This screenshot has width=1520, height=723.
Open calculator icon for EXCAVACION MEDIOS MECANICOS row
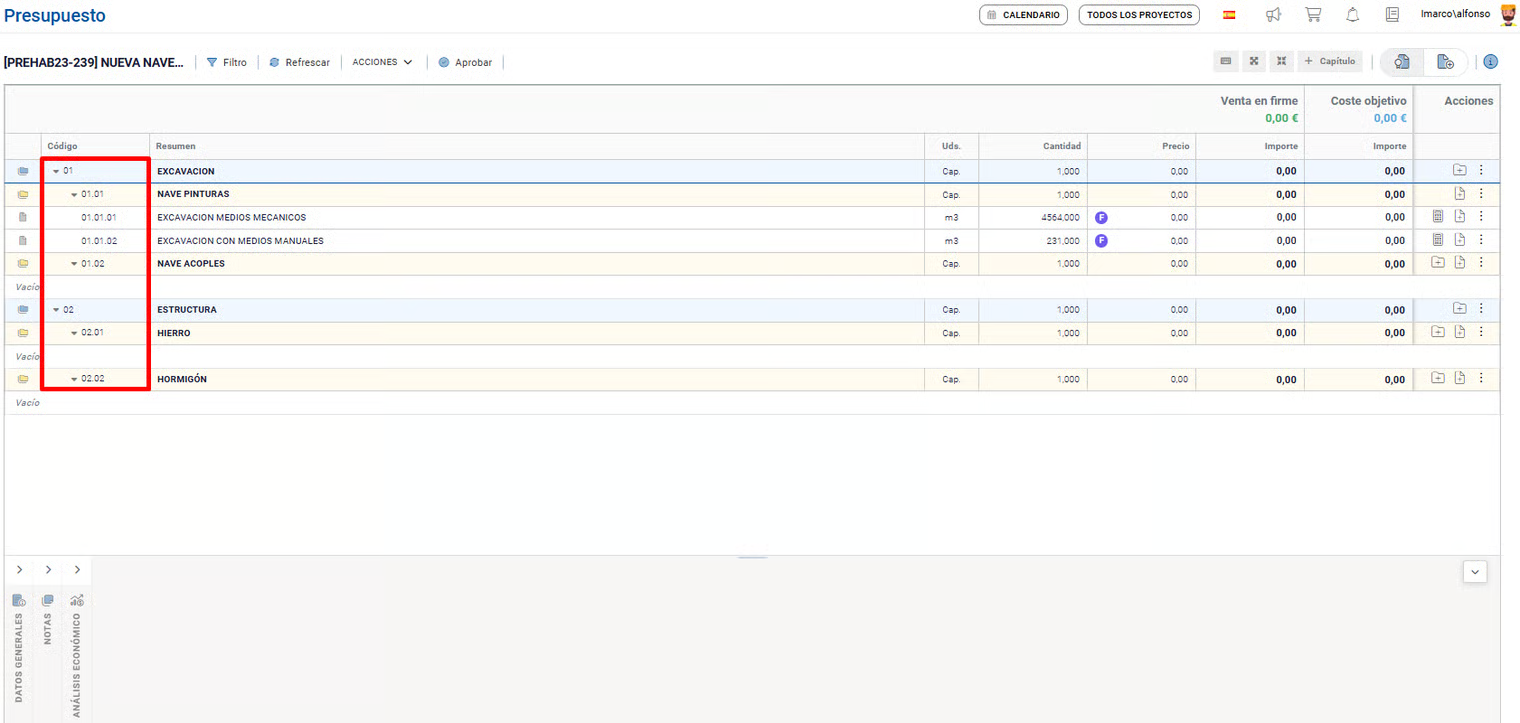click(1438, 217)
